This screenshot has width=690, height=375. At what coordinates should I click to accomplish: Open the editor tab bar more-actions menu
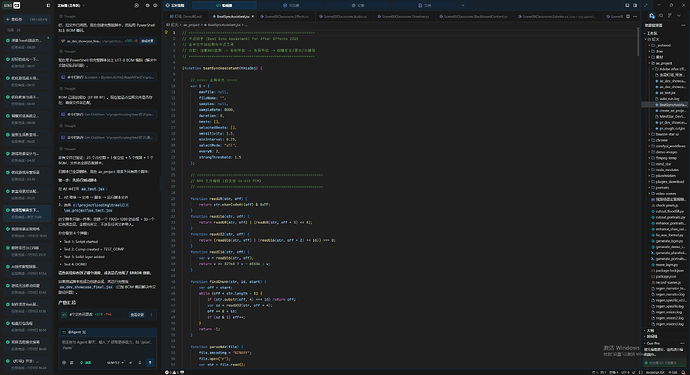(x=635, y=16)
